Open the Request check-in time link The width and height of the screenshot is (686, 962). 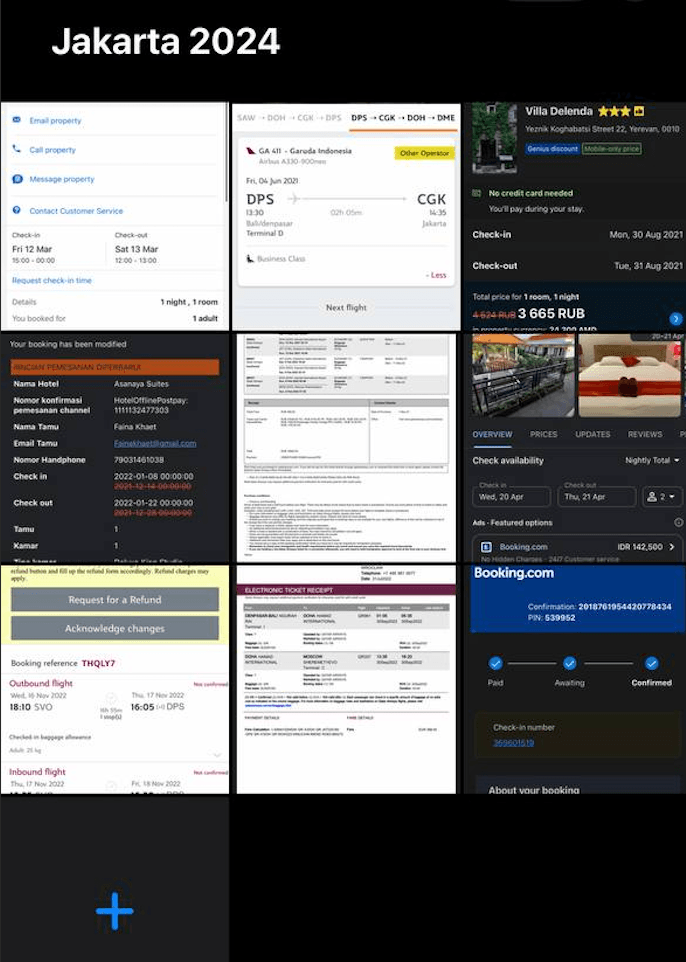pyautogui.click(x=51, y=281)
